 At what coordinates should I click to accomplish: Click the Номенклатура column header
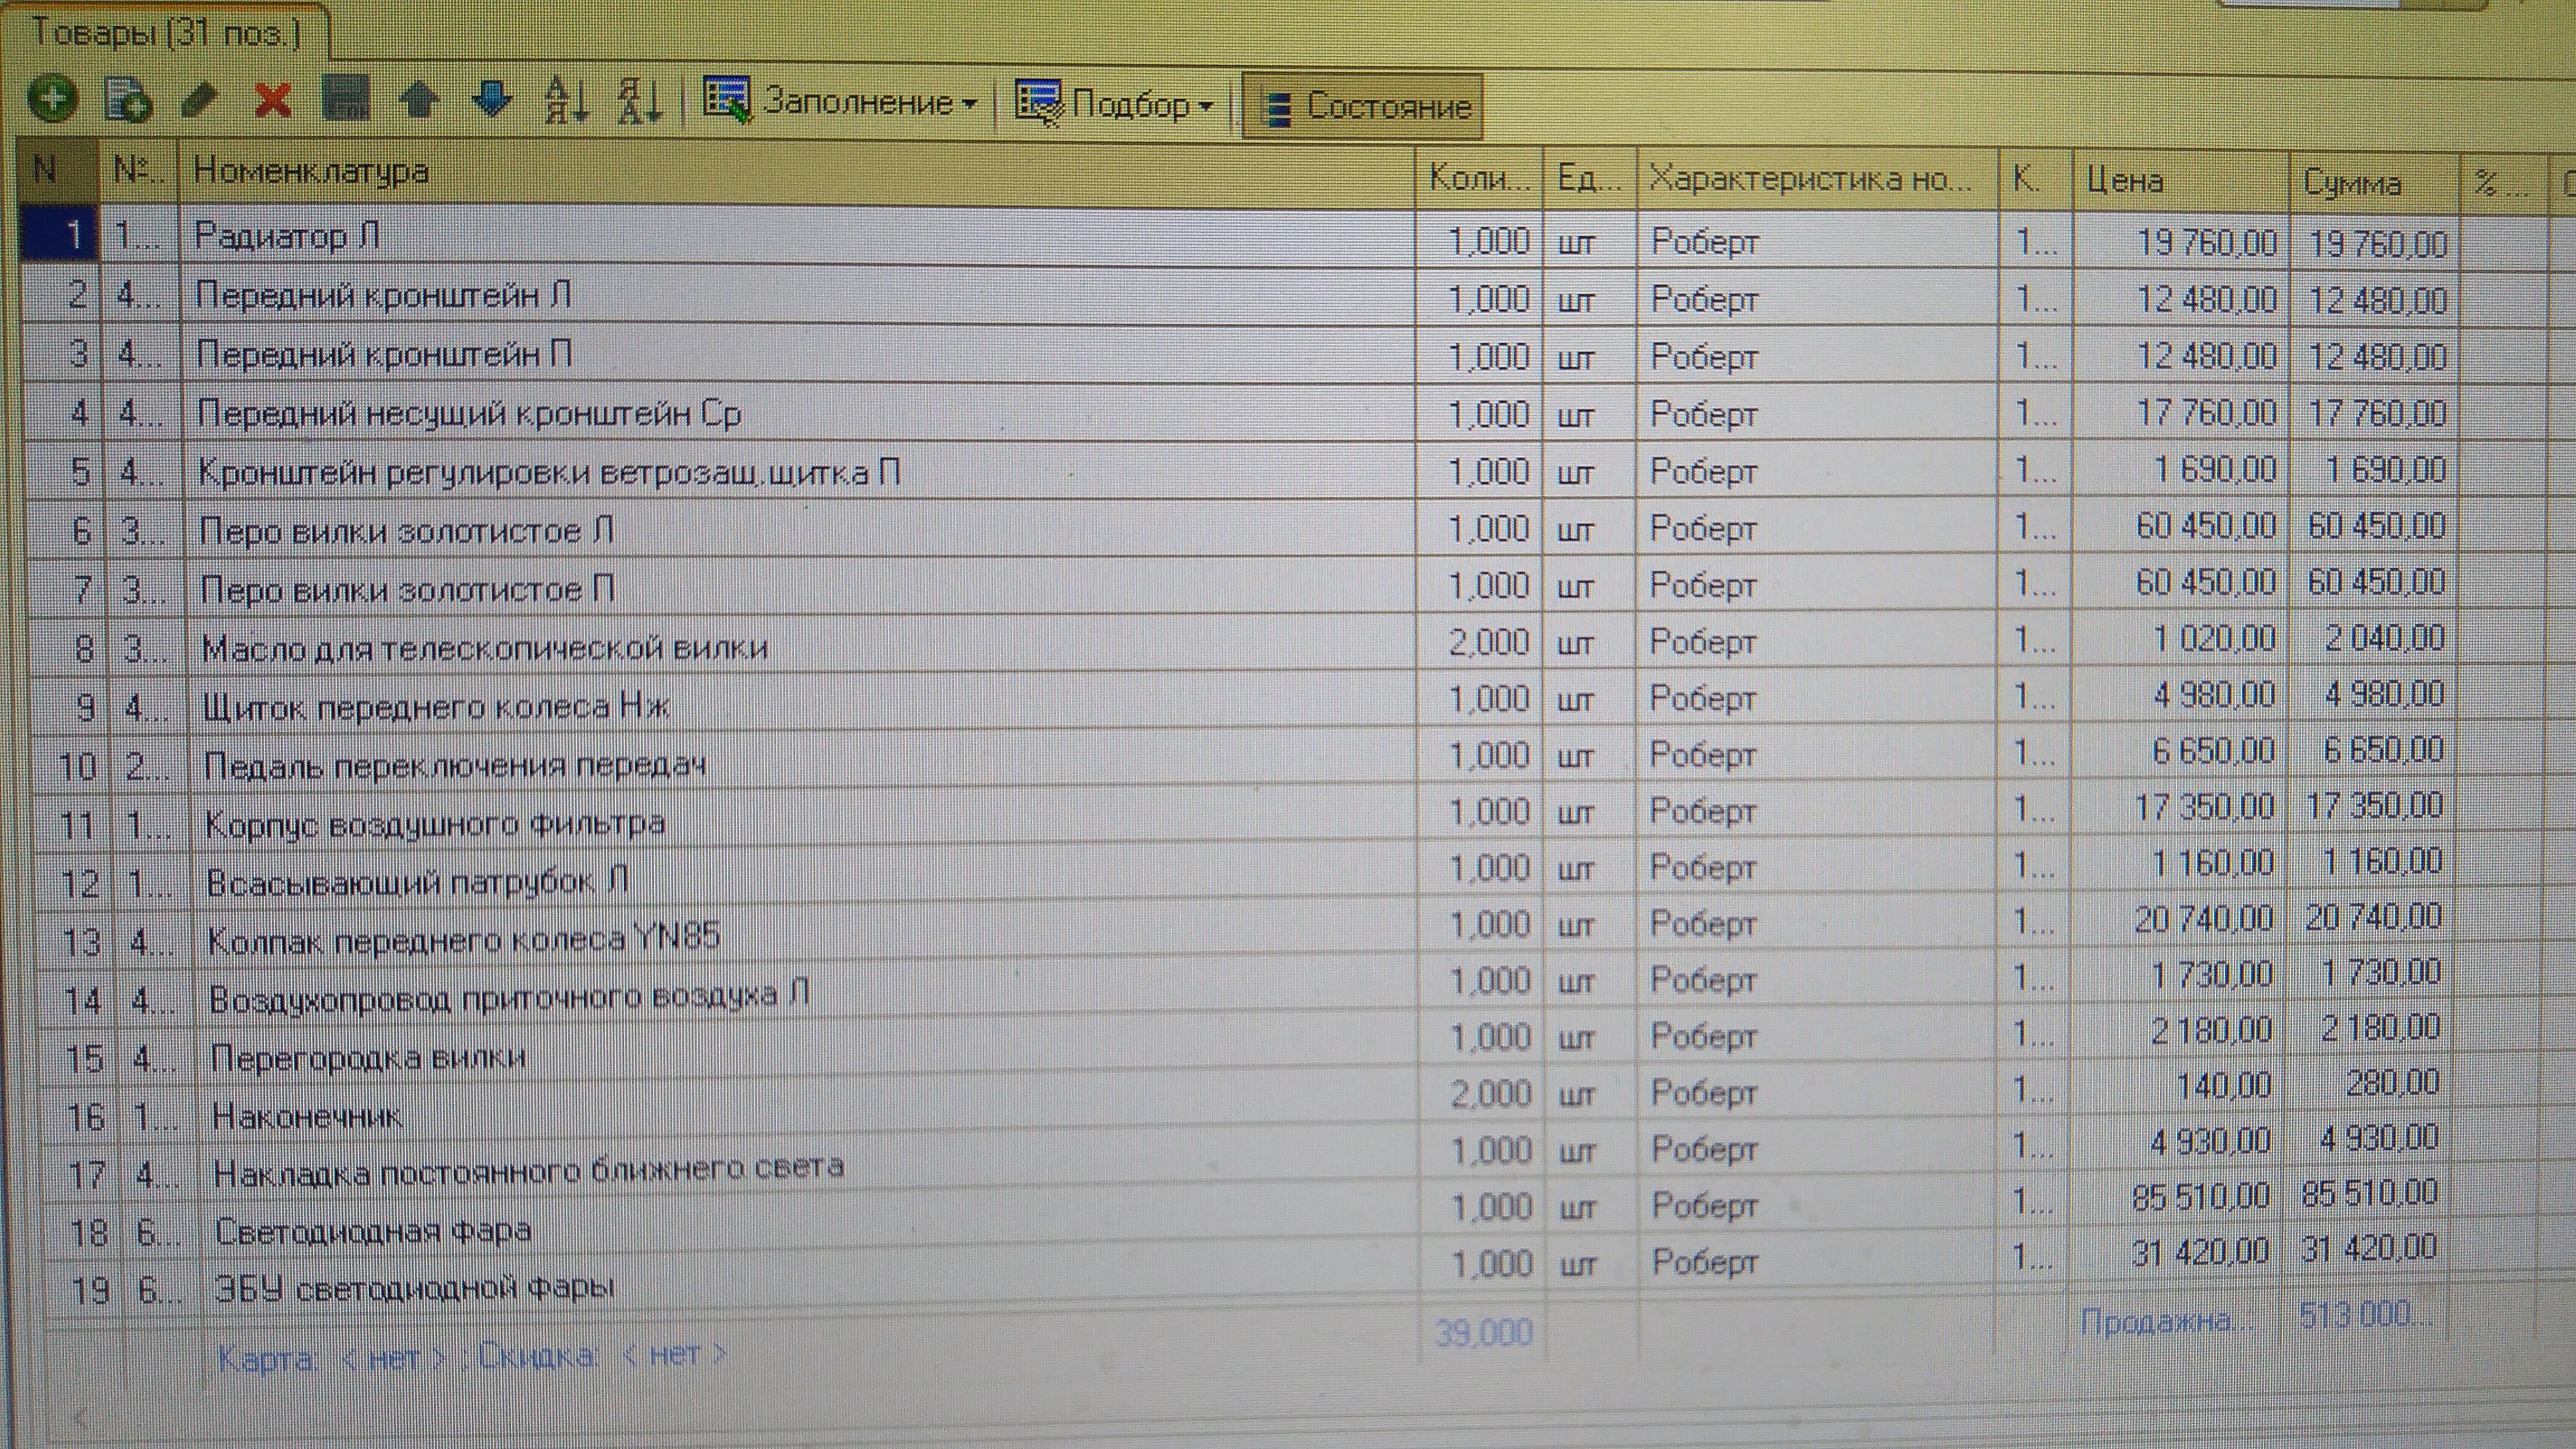(312, 172)
